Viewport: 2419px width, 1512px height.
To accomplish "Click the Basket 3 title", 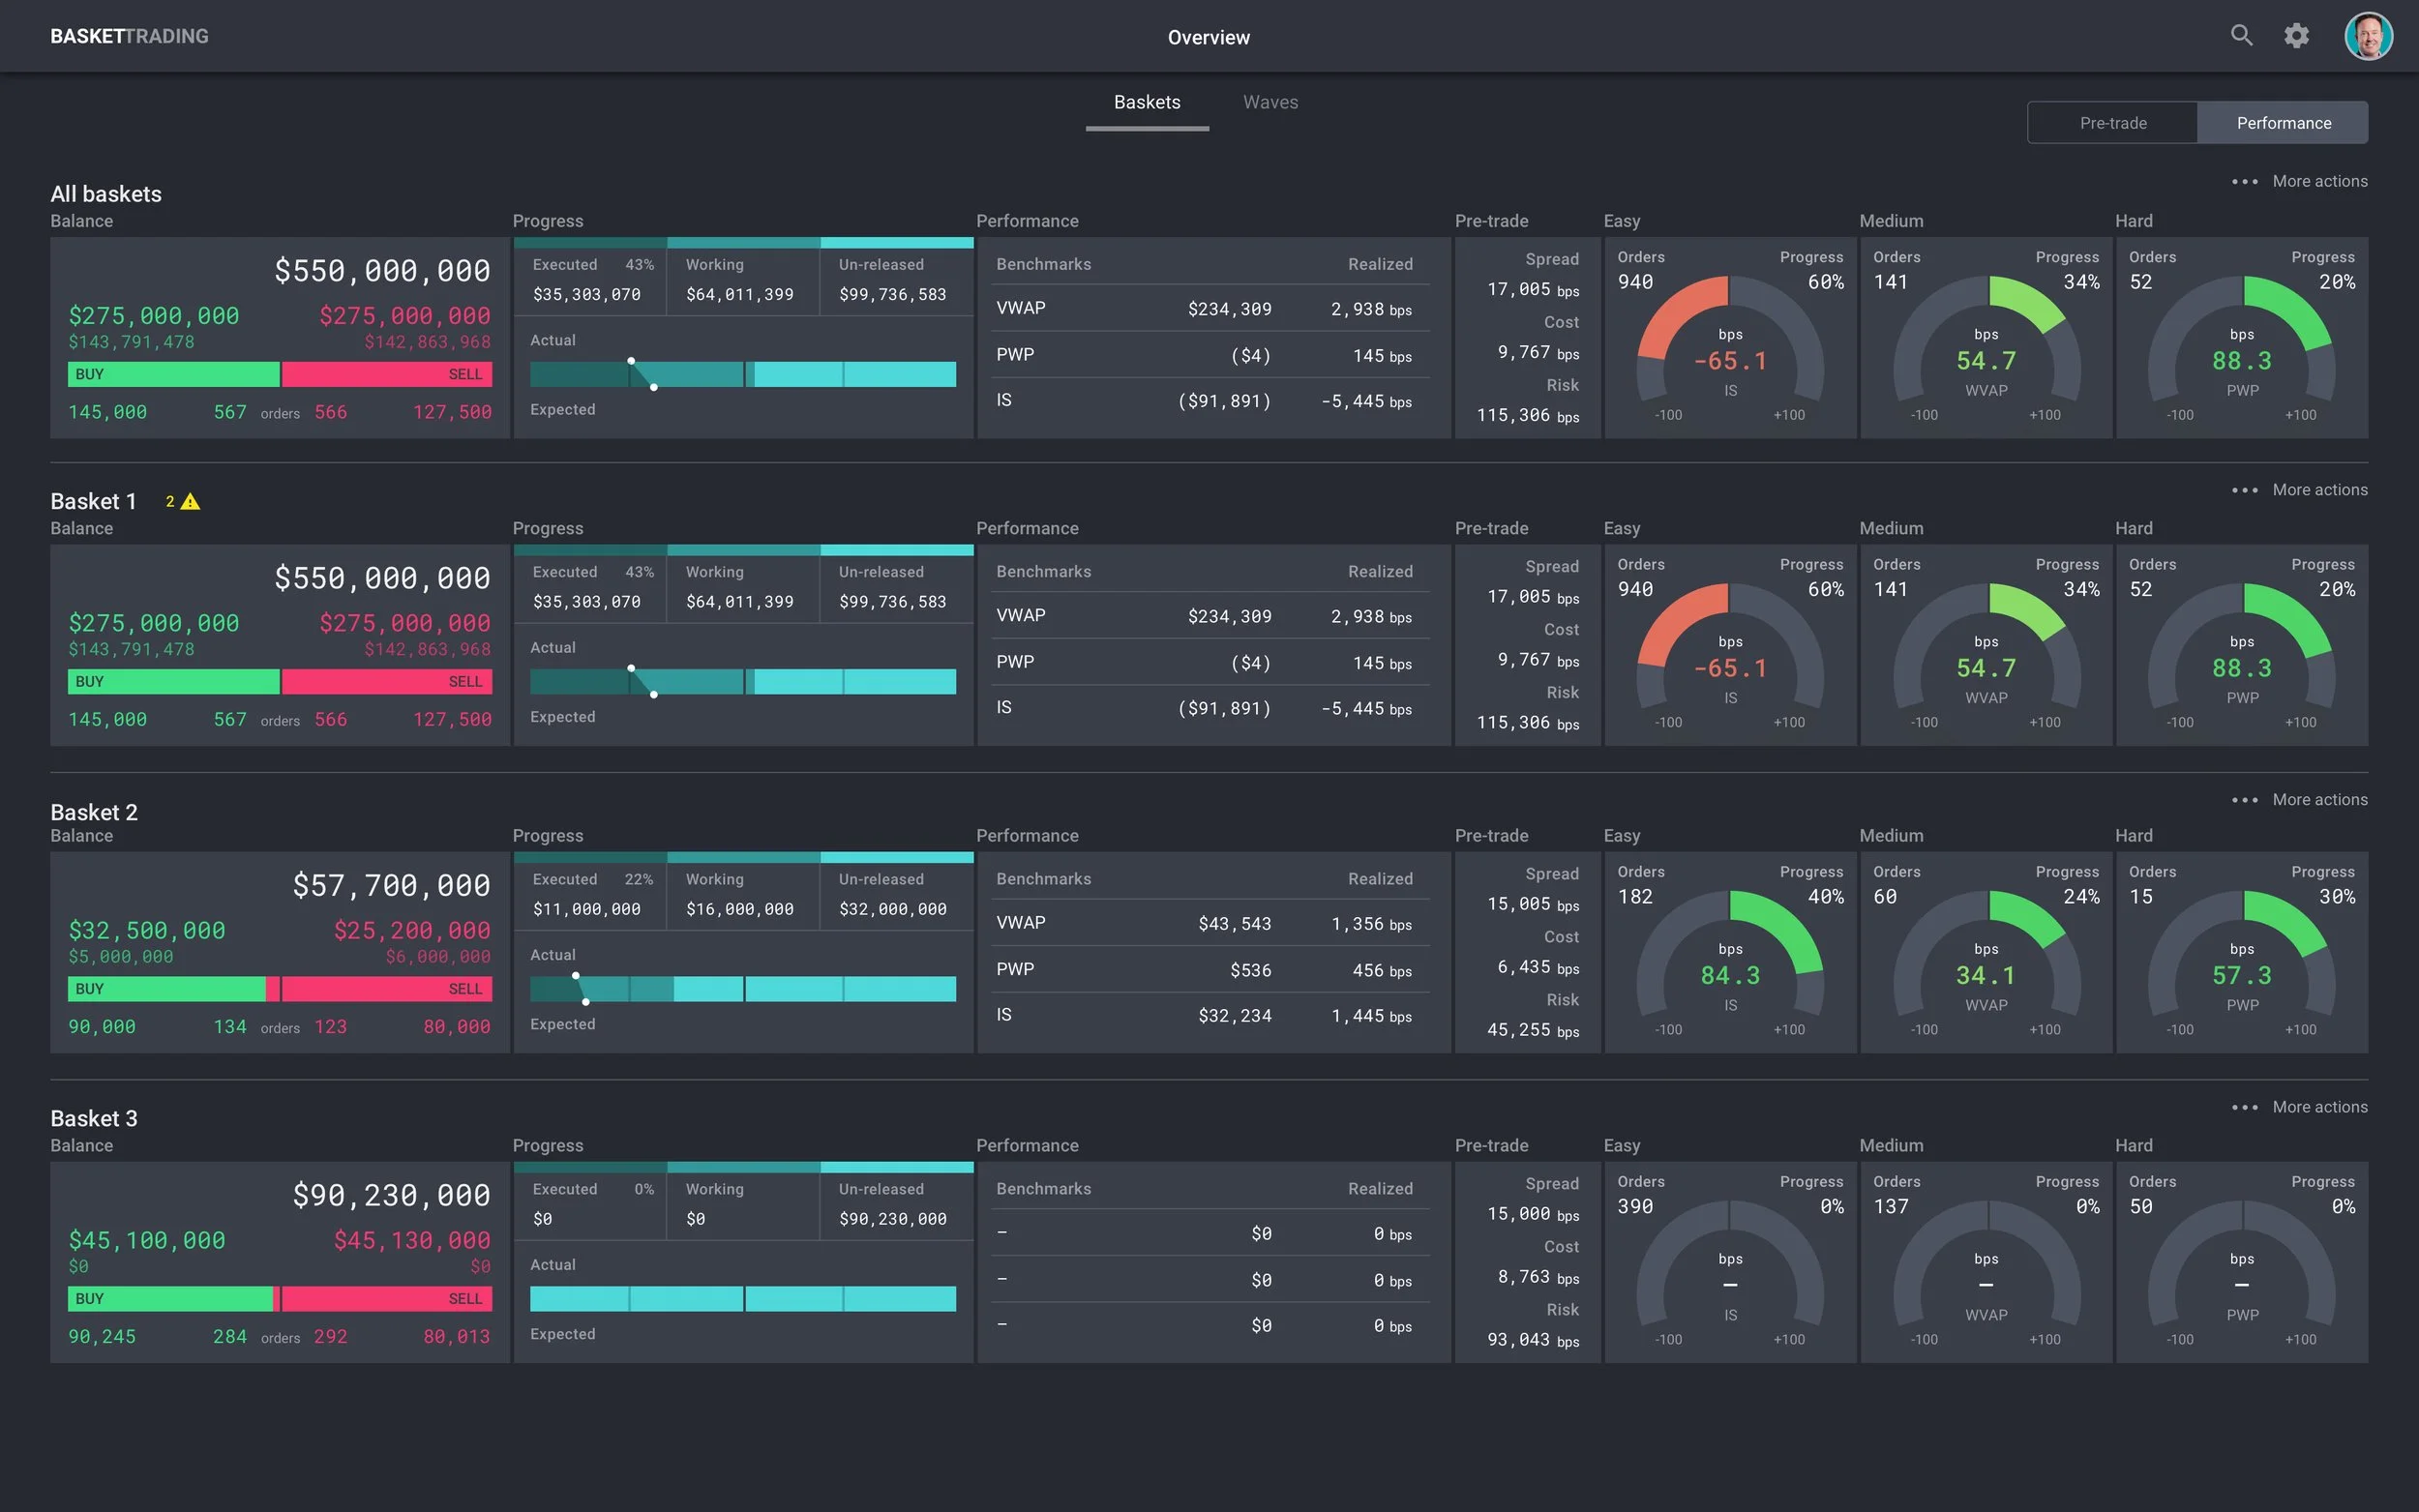I will (94, 1119).
